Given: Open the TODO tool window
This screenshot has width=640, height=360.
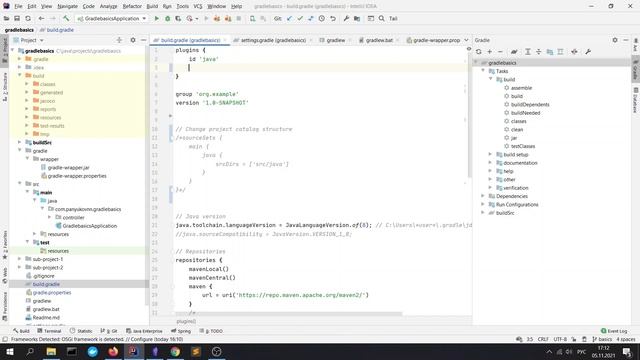Looking at the screenshot, I should [211, 331].
